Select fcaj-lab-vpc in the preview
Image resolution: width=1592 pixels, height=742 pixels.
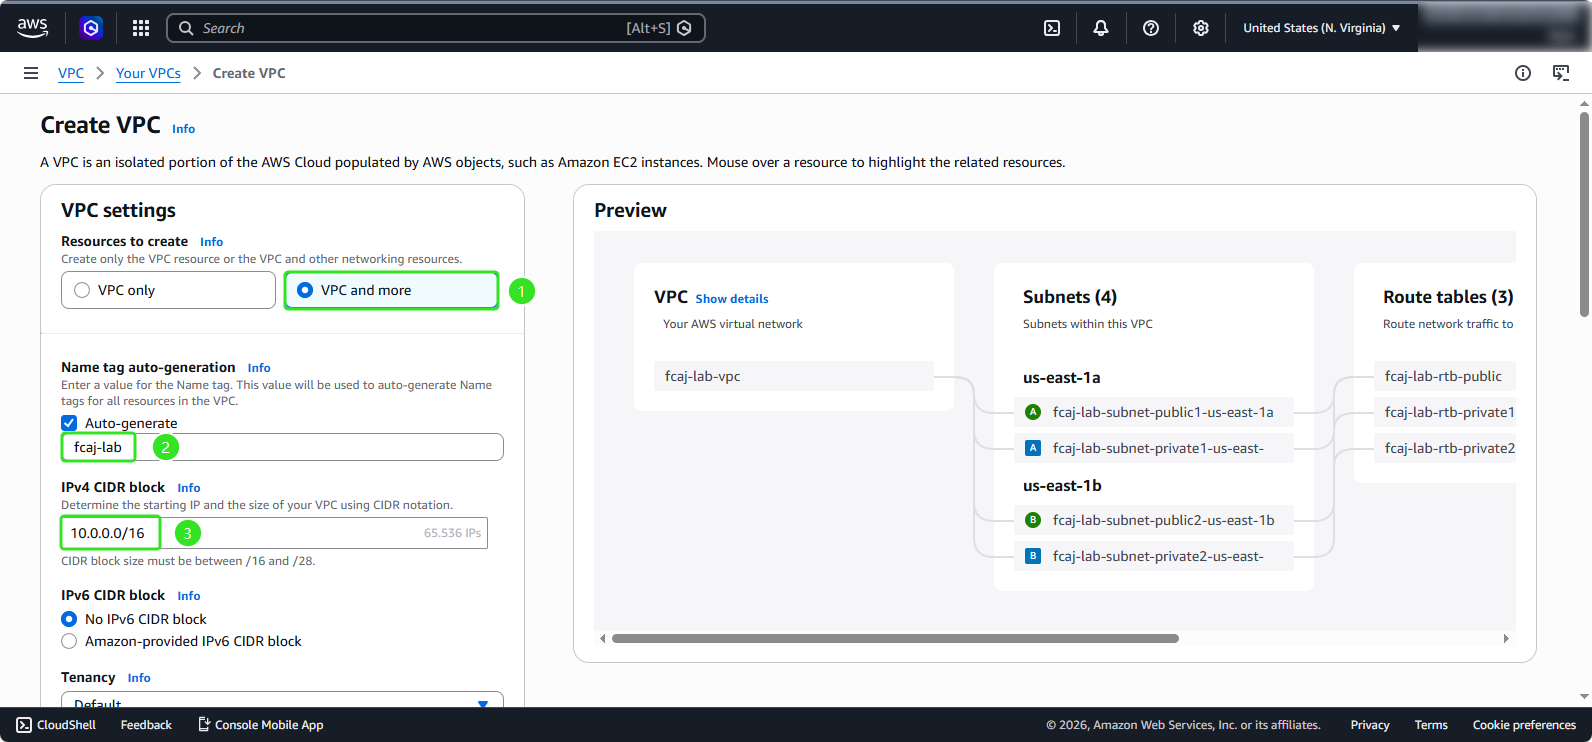point(794,376)
